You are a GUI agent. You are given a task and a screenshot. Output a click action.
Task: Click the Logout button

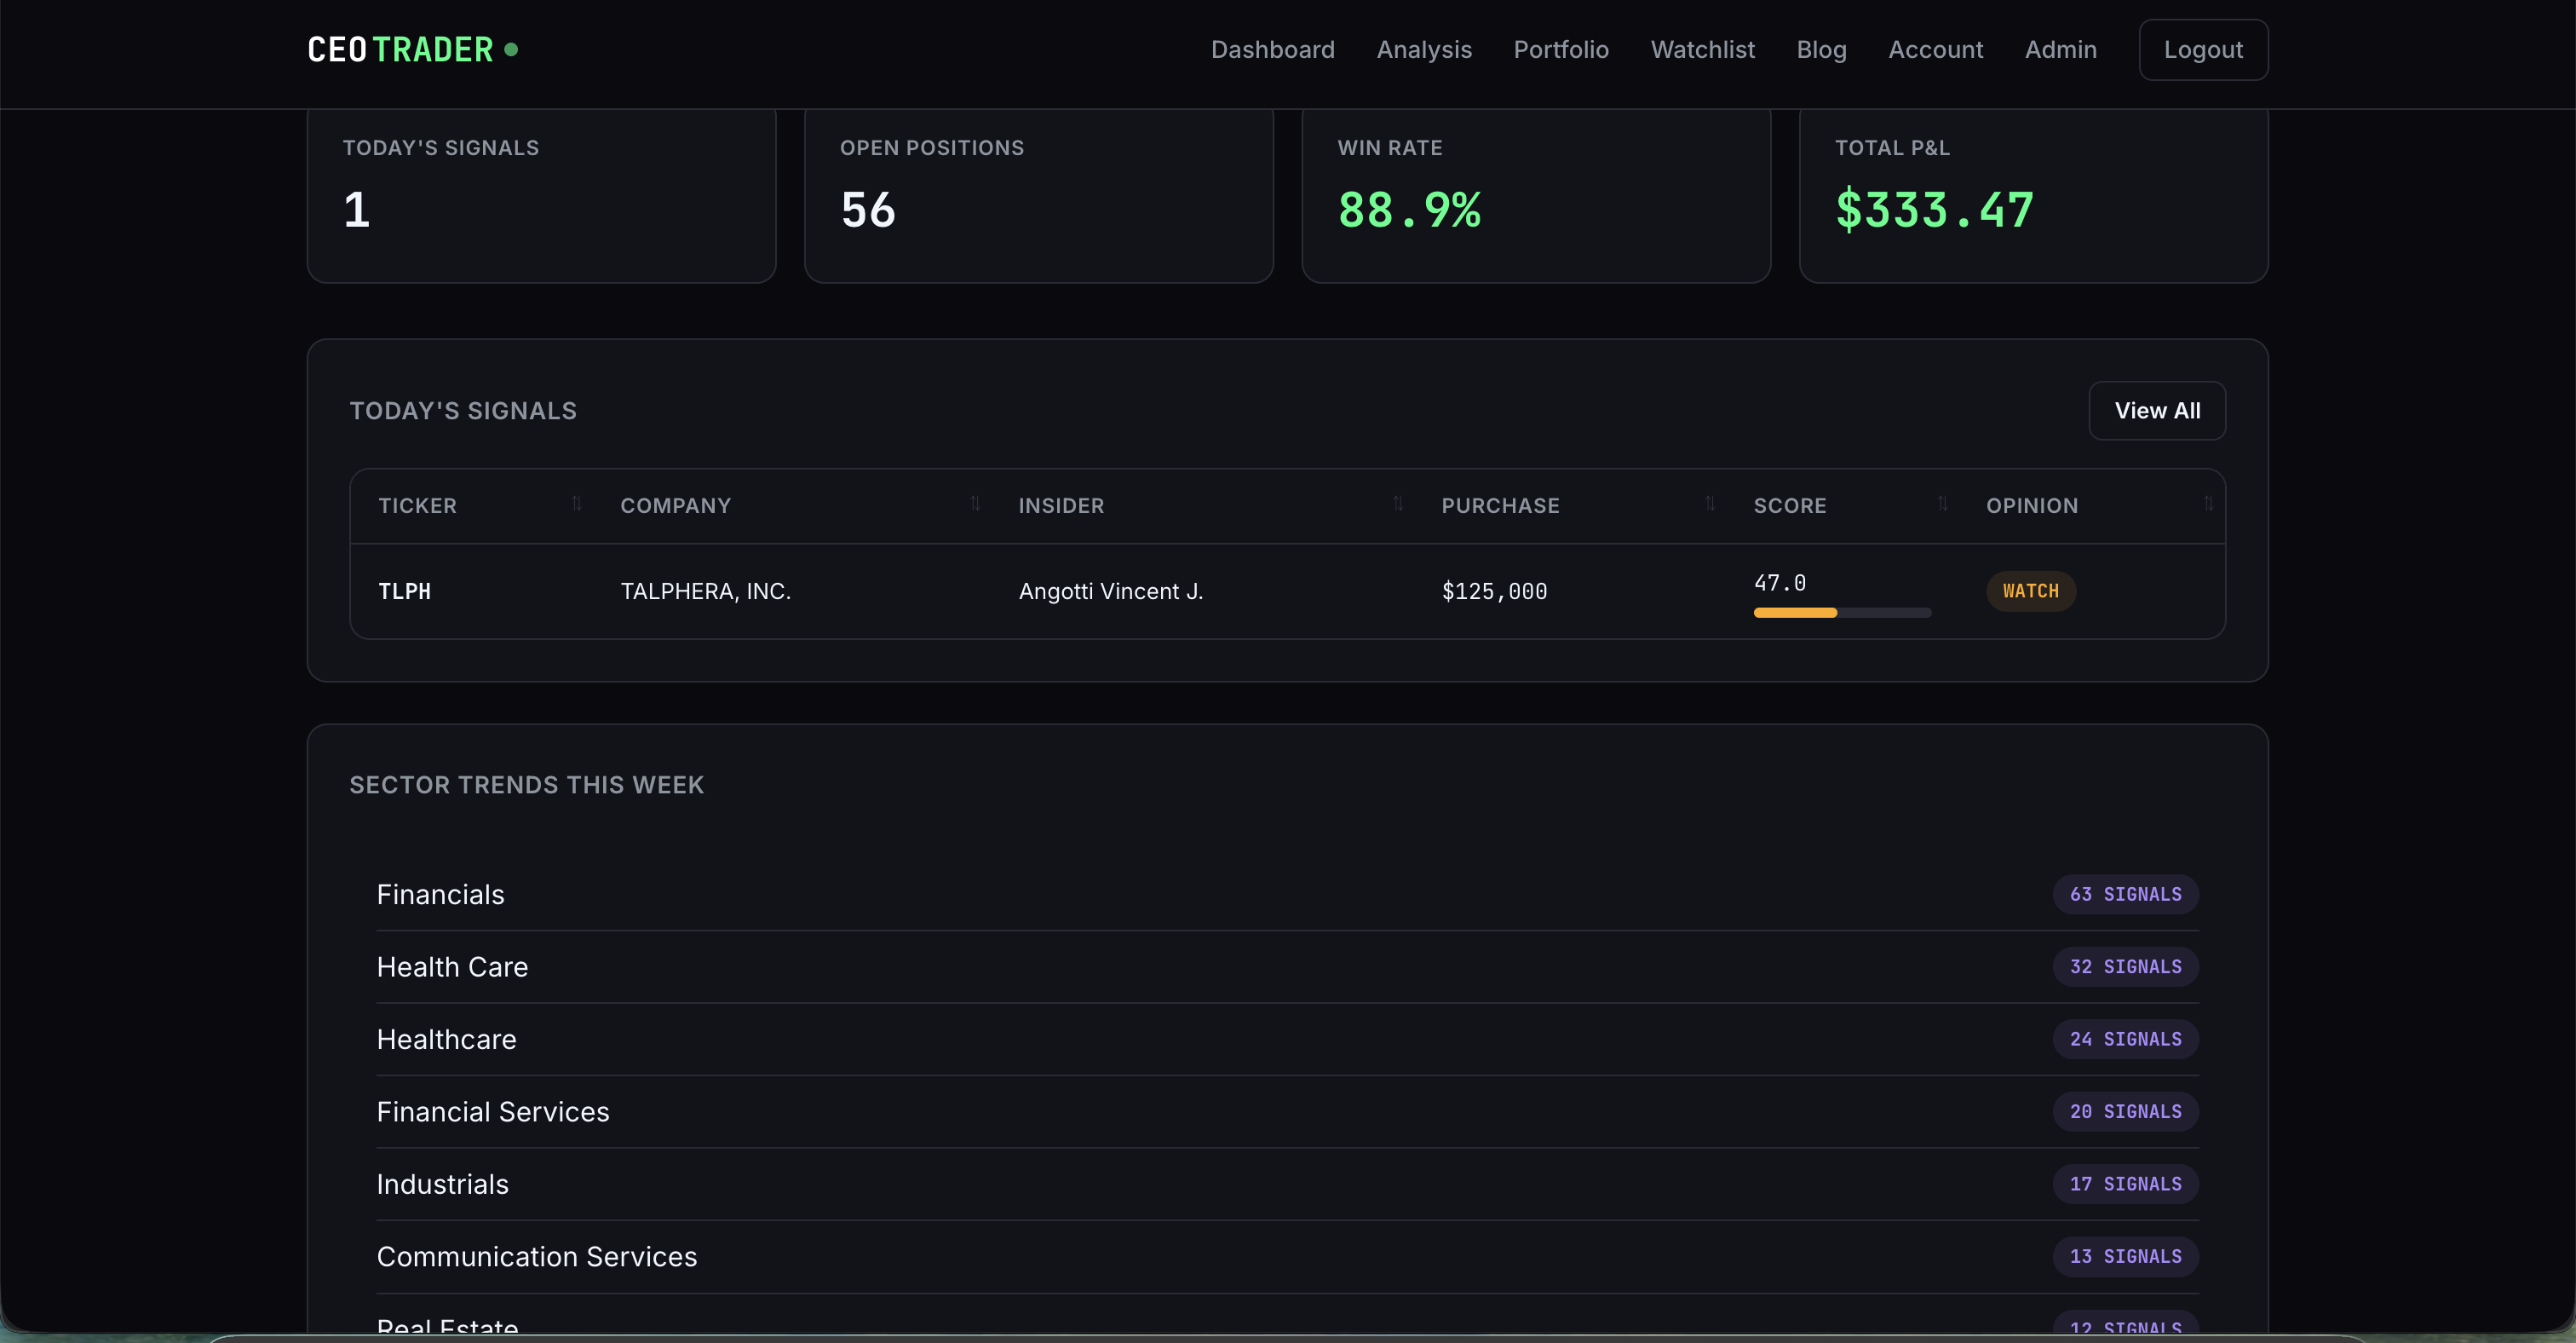[x=2203, y=49]
